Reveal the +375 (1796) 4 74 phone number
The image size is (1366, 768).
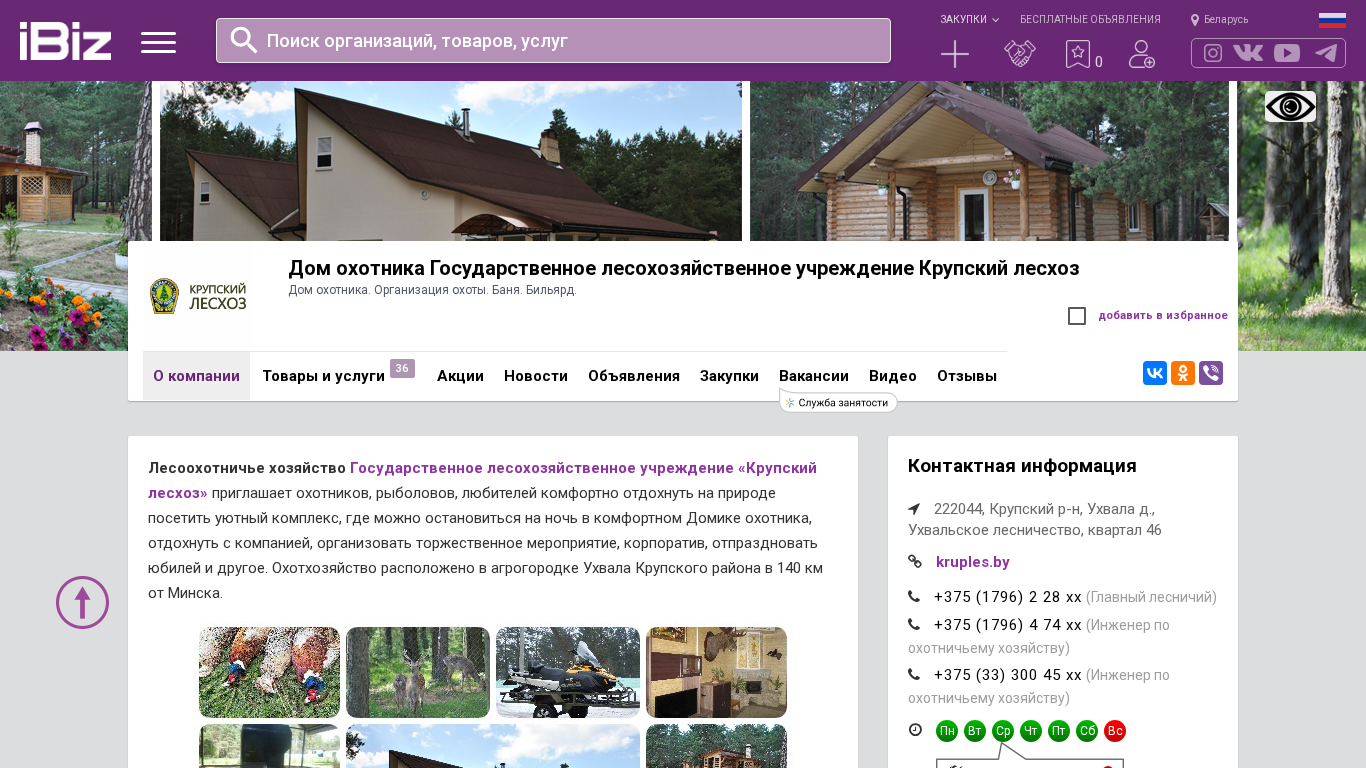tap(1008, 625)
